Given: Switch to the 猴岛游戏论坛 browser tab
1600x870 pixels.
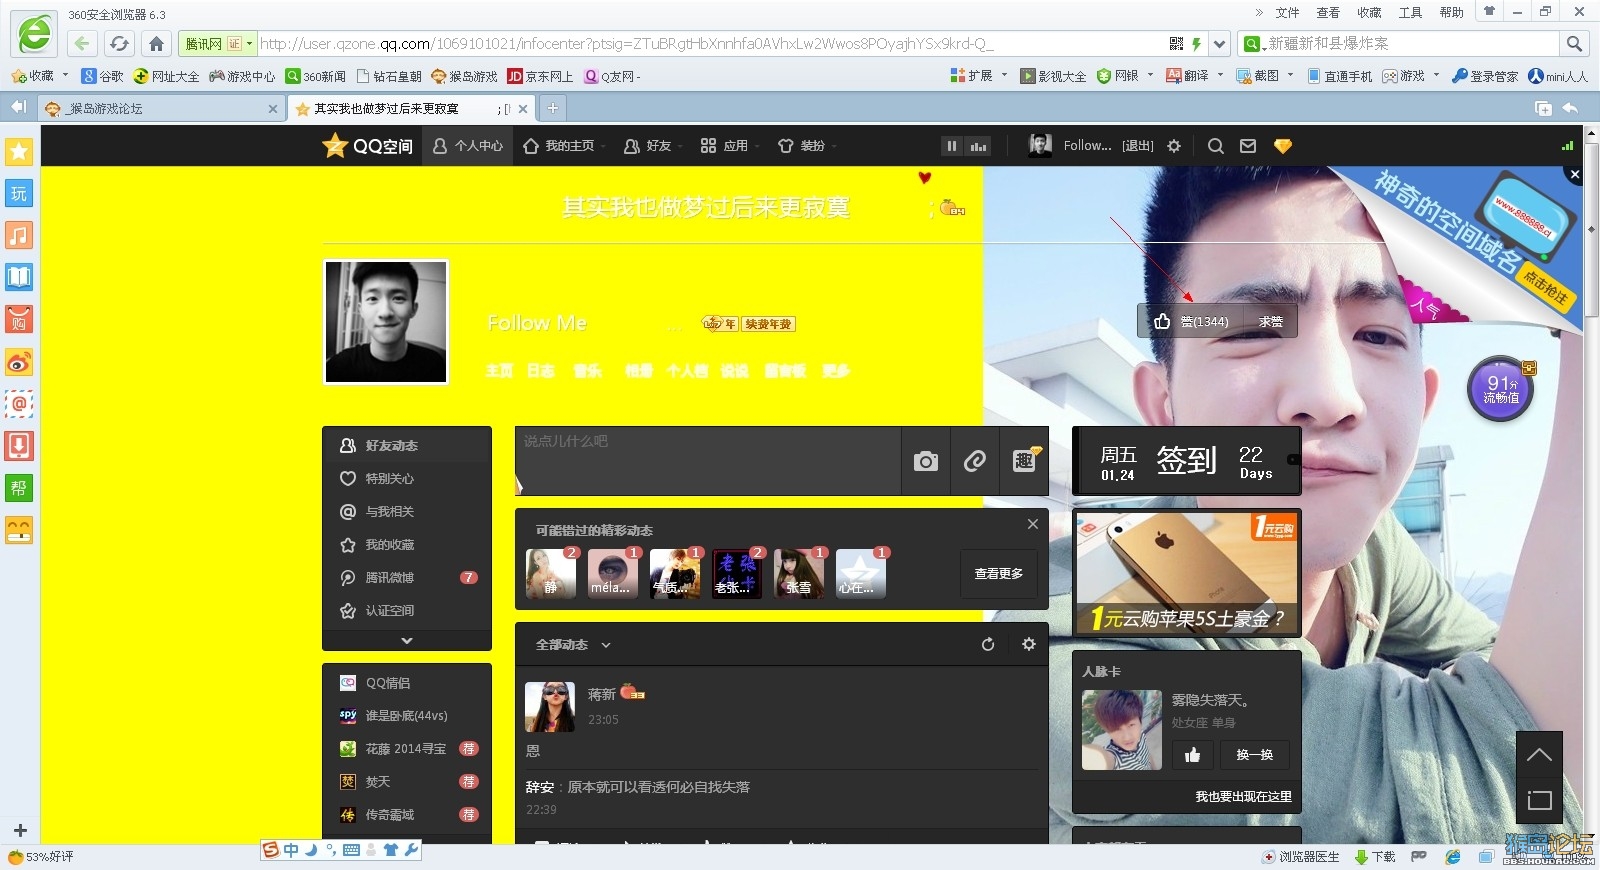Looking at the screenshot, I should 160,108.
